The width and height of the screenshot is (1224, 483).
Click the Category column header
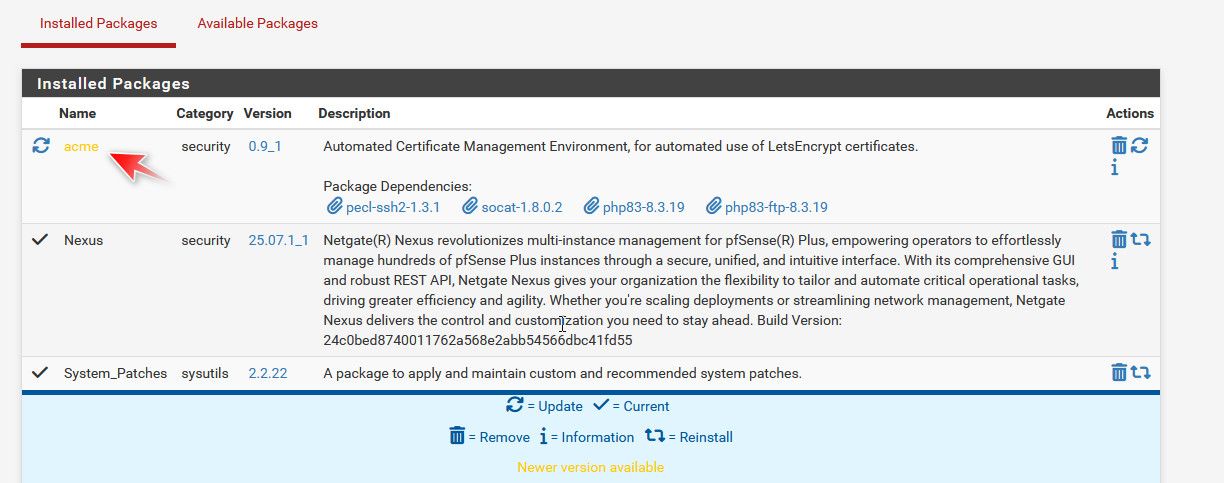(x=205, y=113)
